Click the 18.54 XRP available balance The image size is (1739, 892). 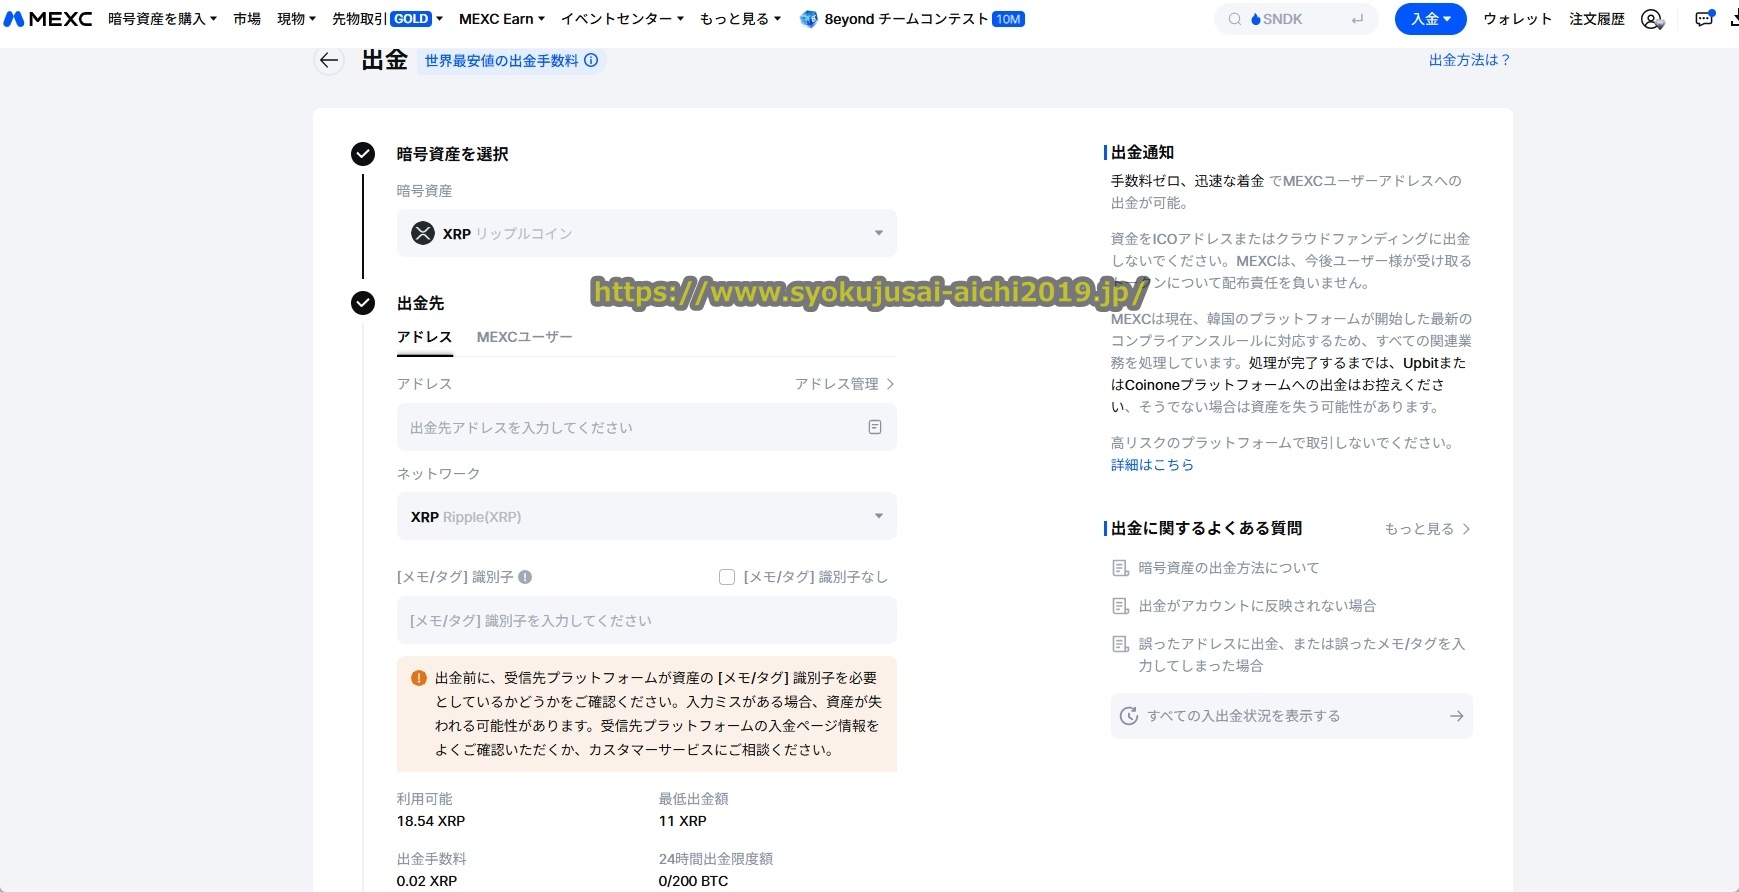431,821
